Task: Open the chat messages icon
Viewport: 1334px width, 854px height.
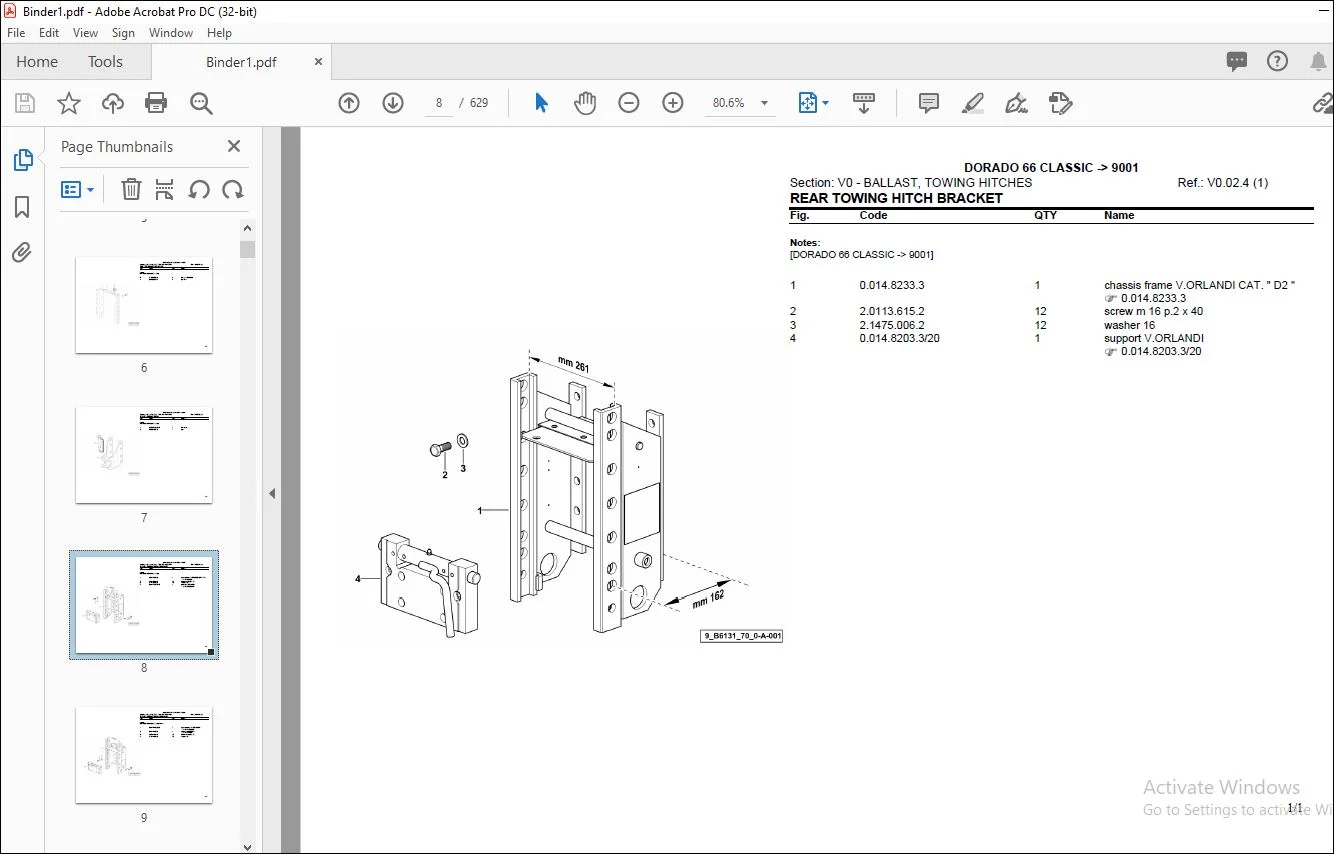Action: (1237, 61)
